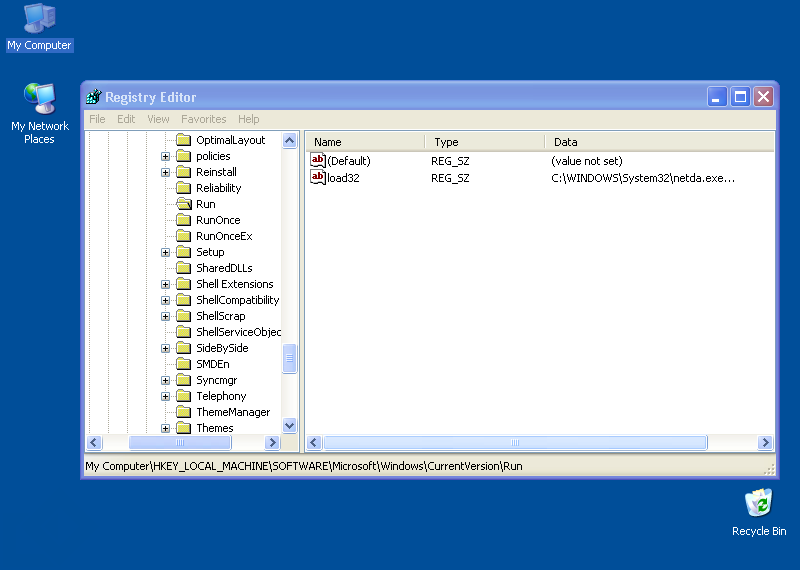Expand the Syncmgr key
Screen dimensions: 800x570
(165, 380)
